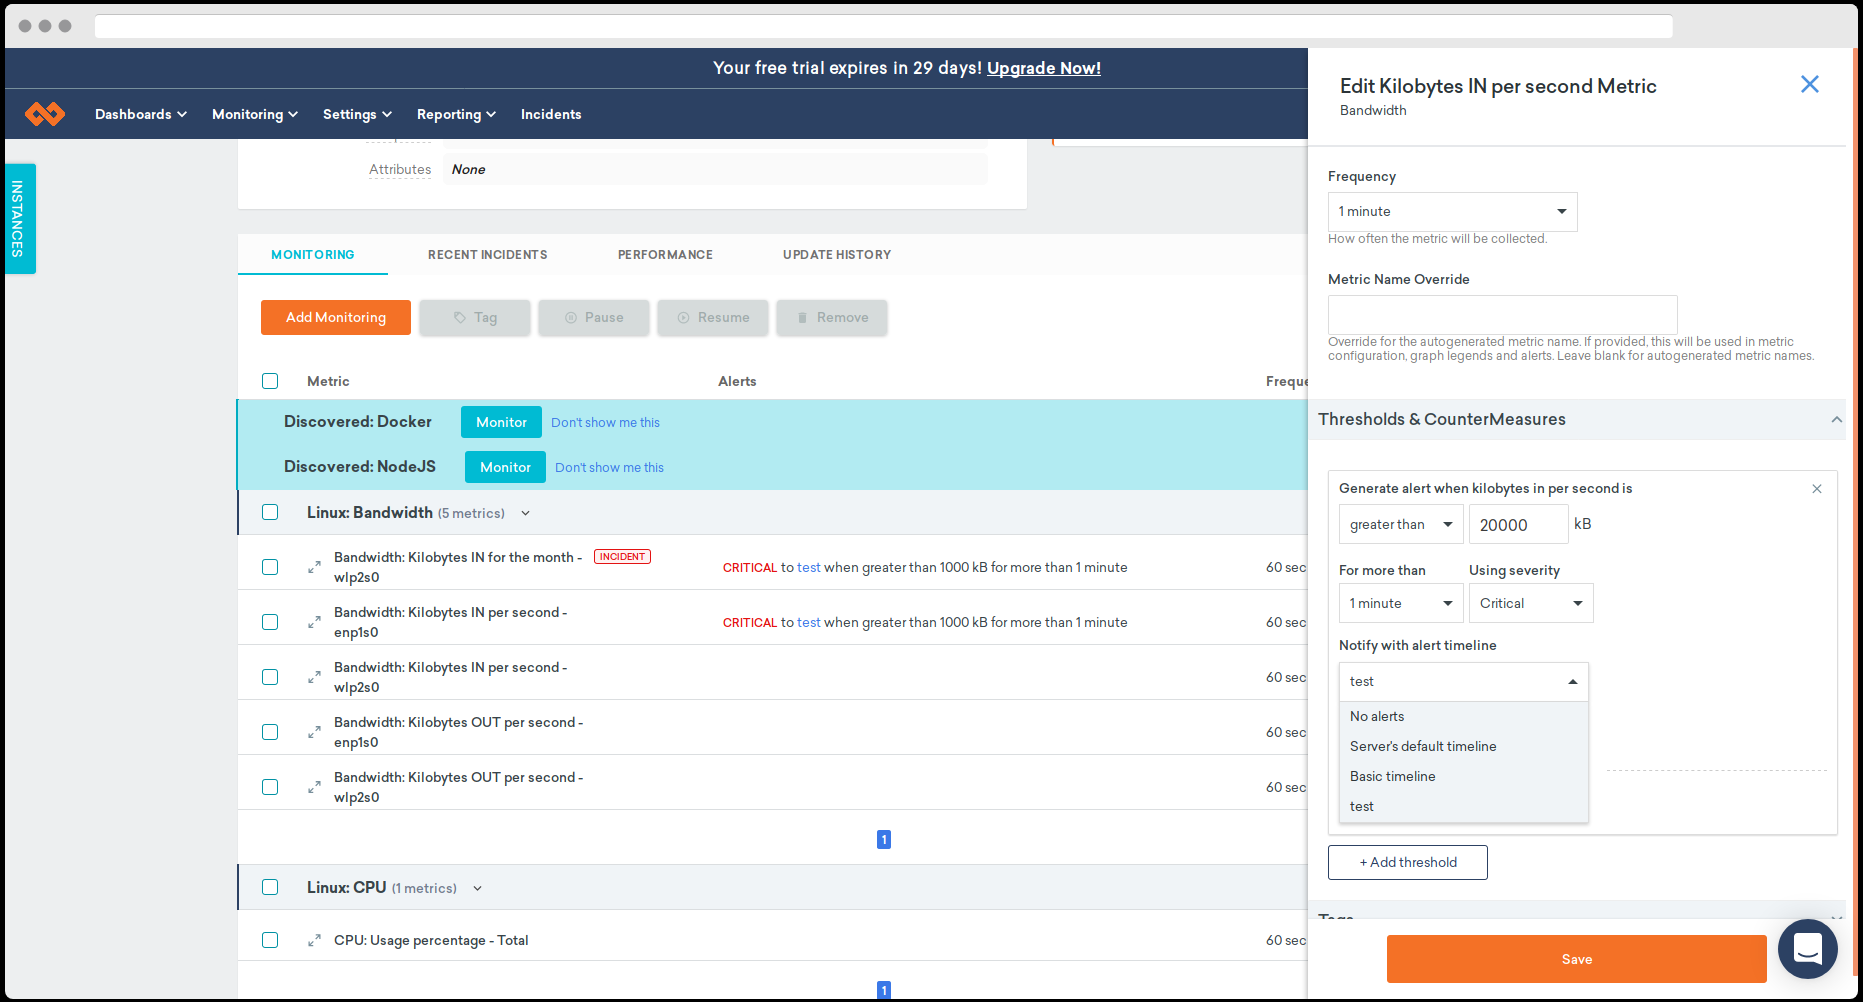This screenshot has width=1863, height=1002.
Task: Open the greater than comparison dropdown
Action: point(1401,524)
